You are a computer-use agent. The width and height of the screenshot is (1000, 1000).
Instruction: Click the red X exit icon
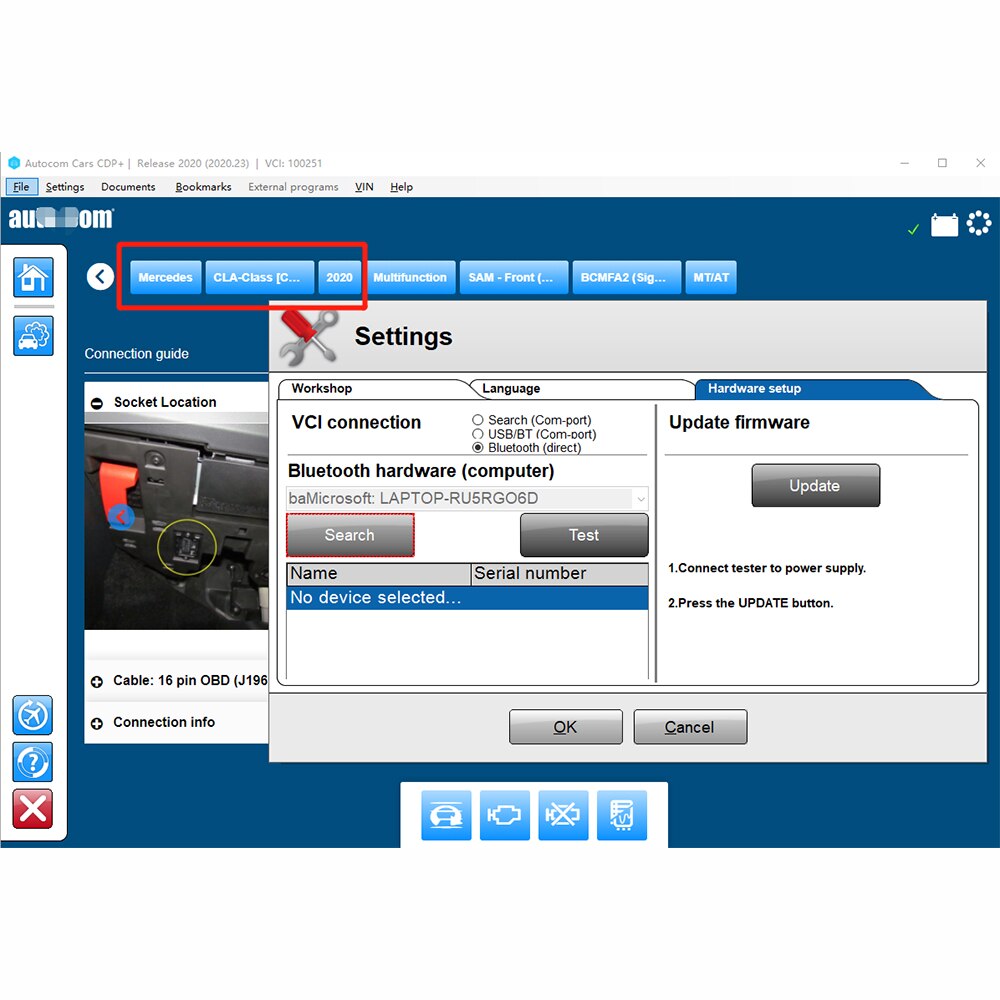(33, 809)
